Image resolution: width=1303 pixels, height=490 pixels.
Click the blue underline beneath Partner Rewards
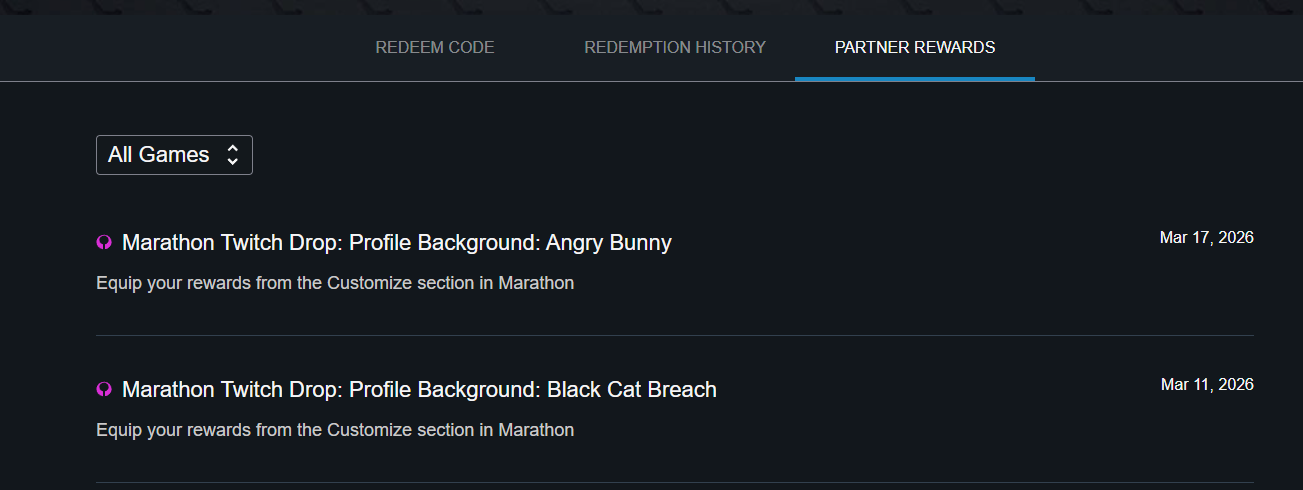[x=915, y=78]
